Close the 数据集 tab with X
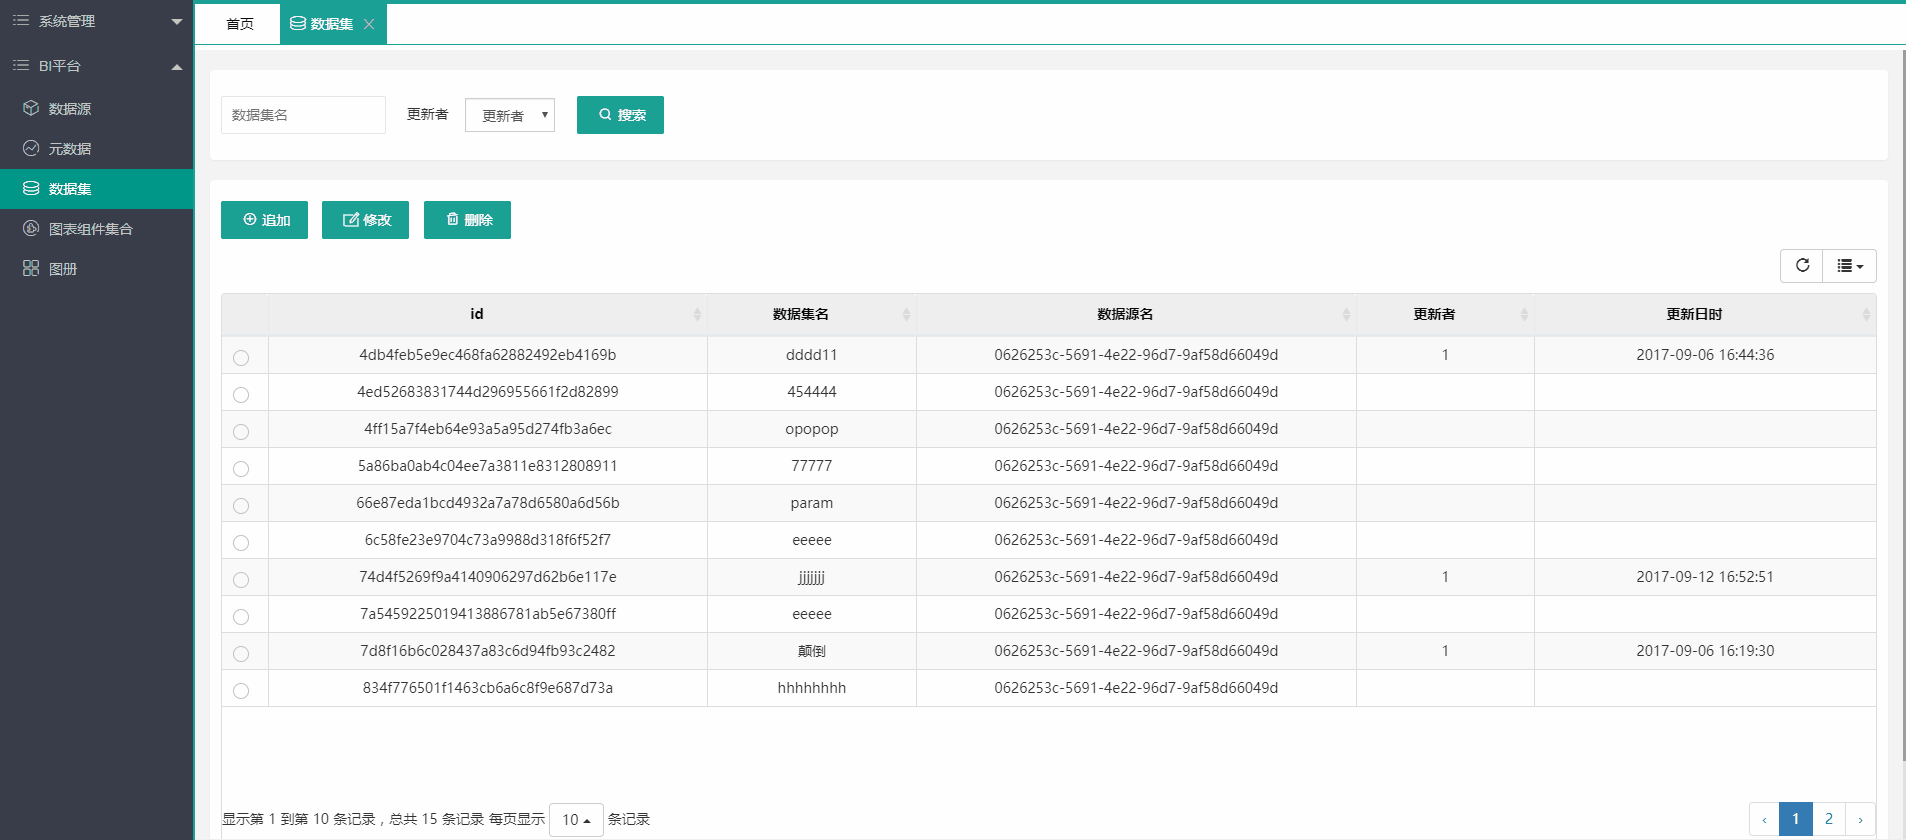 point(369,24)
